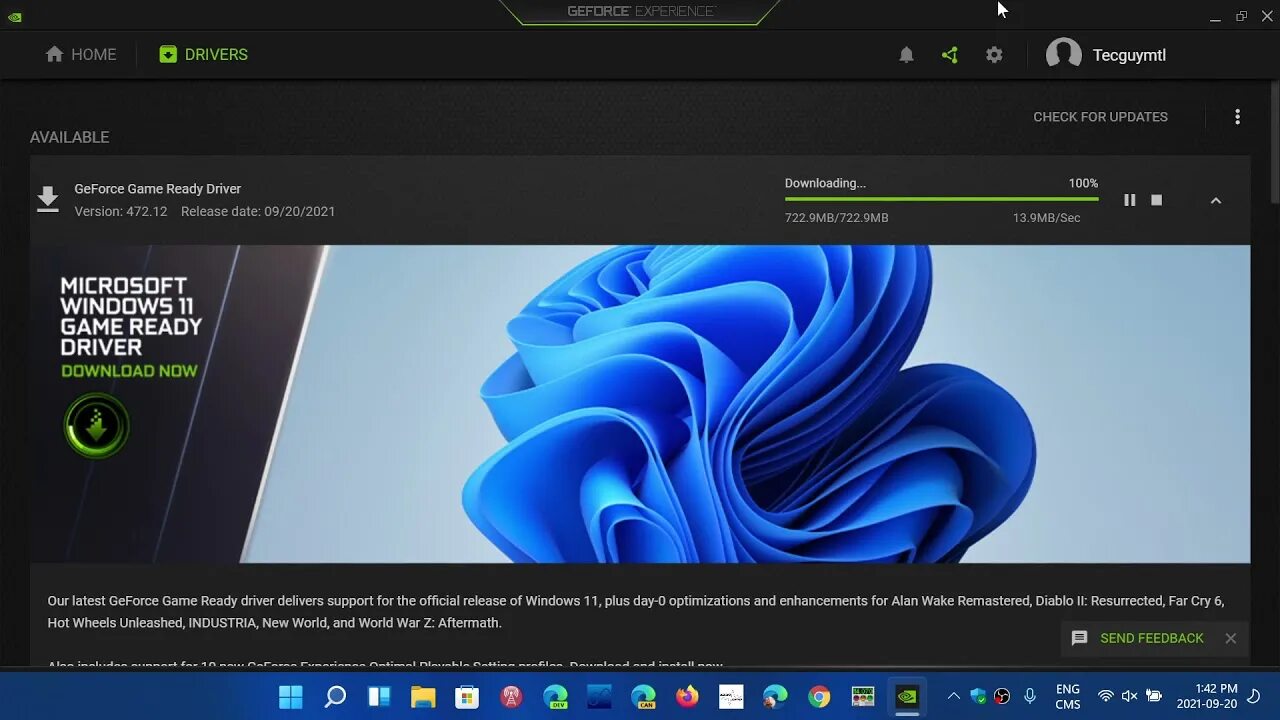
Task: Open Google Chrome from the taskbar
Action: 819,696
